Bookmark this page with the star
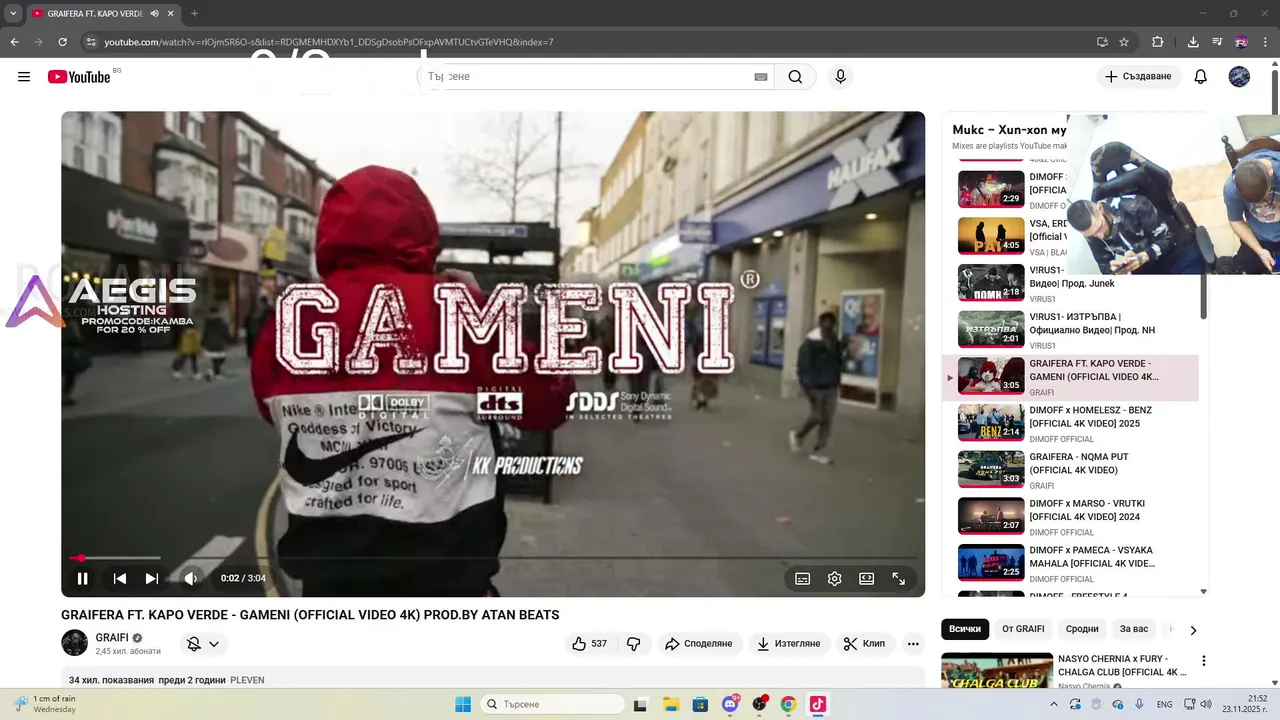This screenshot has width=1280, height=720. point(1124,42)
